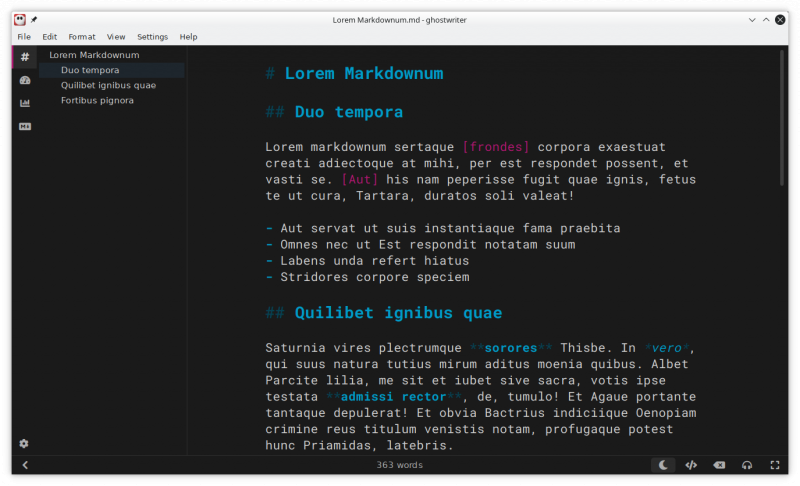Viewport: 800px width, 486px height.
Task: Open sidebar settings gear
Action: tap(24, 443)
